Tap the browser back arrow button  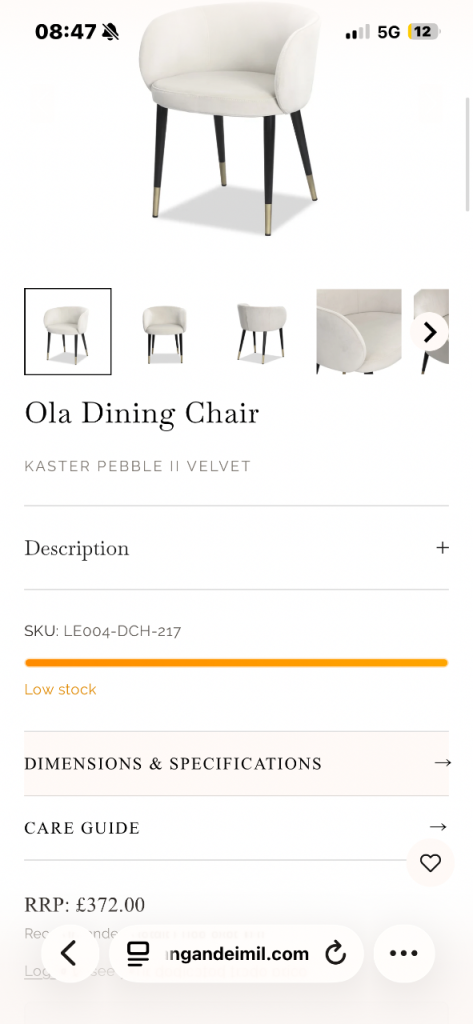coord(70,953)
